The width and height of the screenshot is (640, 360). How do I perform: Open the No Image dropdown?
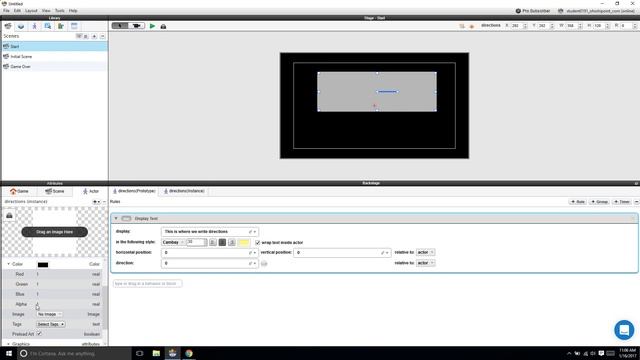tap(49, 314)
